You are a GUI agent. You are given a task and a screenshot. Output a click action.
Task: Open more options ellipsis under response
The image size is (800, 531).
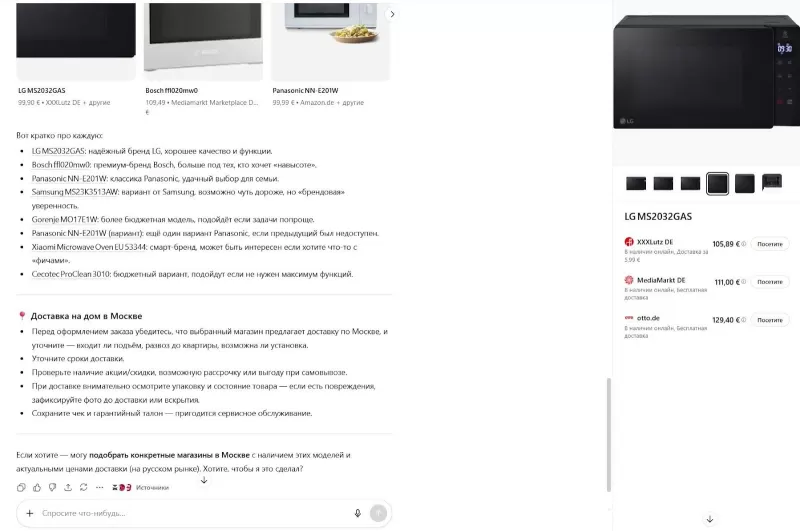click(x=99, y=488)
